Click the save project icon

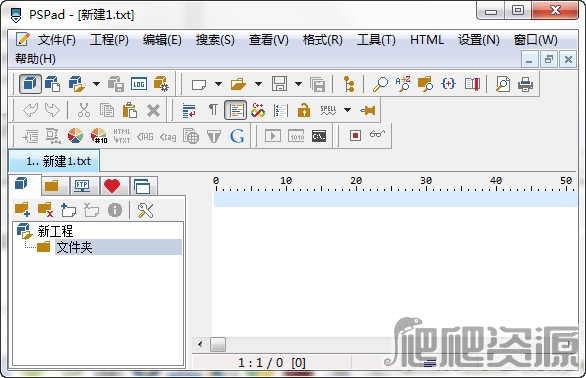tap(116, 84)
